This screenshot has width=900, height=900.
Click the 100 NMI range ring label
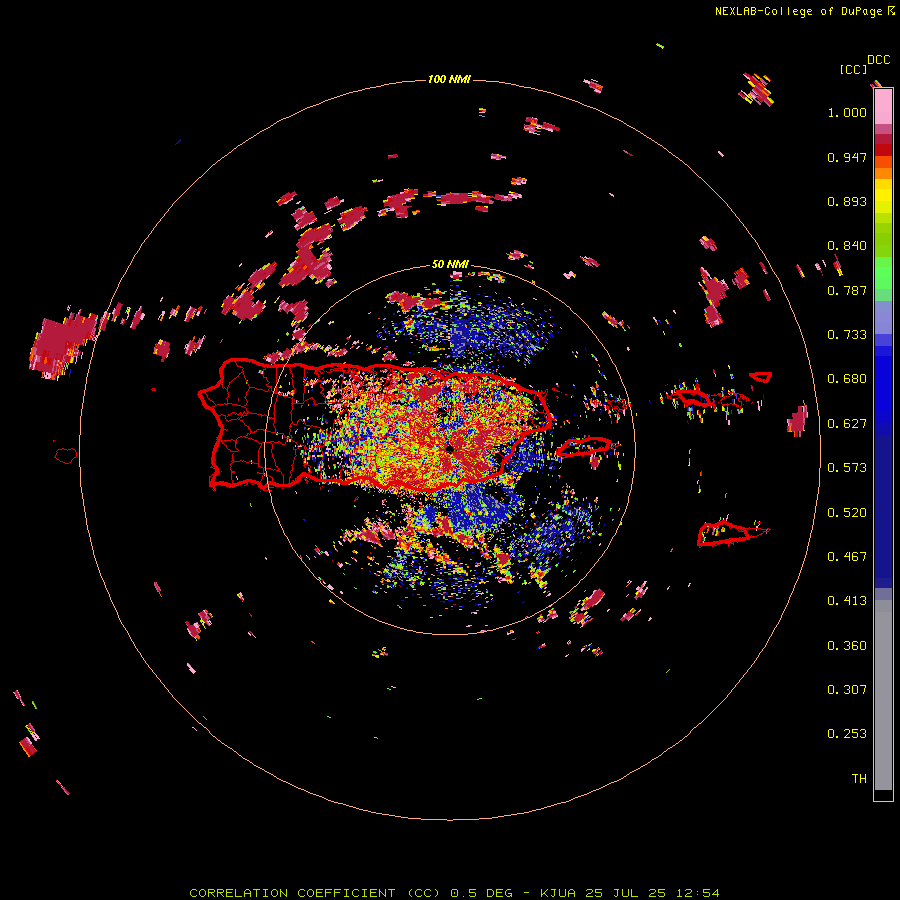pyautogui.click(x=449, y=79)
